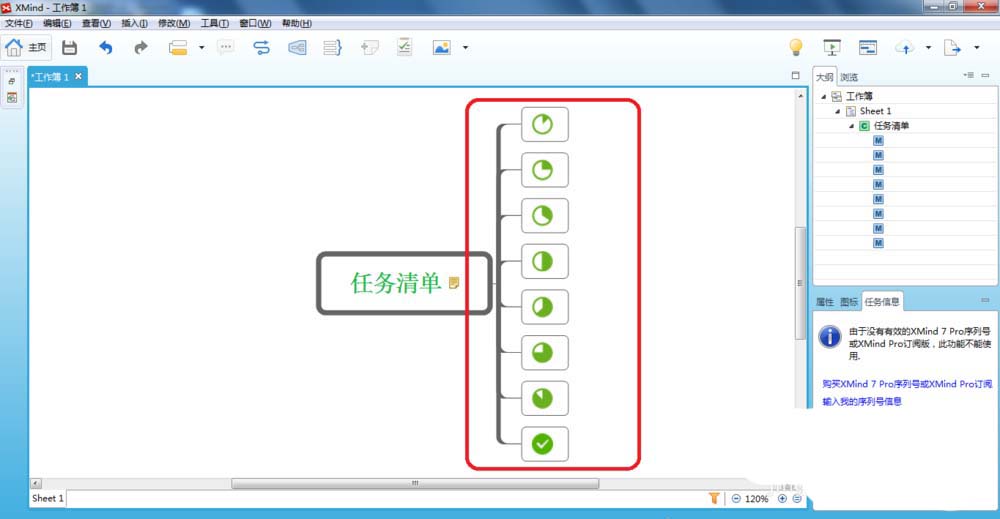The image size is (1000, 519).
Task: Click the task checklist marker icon
Action: pos(404,47)
